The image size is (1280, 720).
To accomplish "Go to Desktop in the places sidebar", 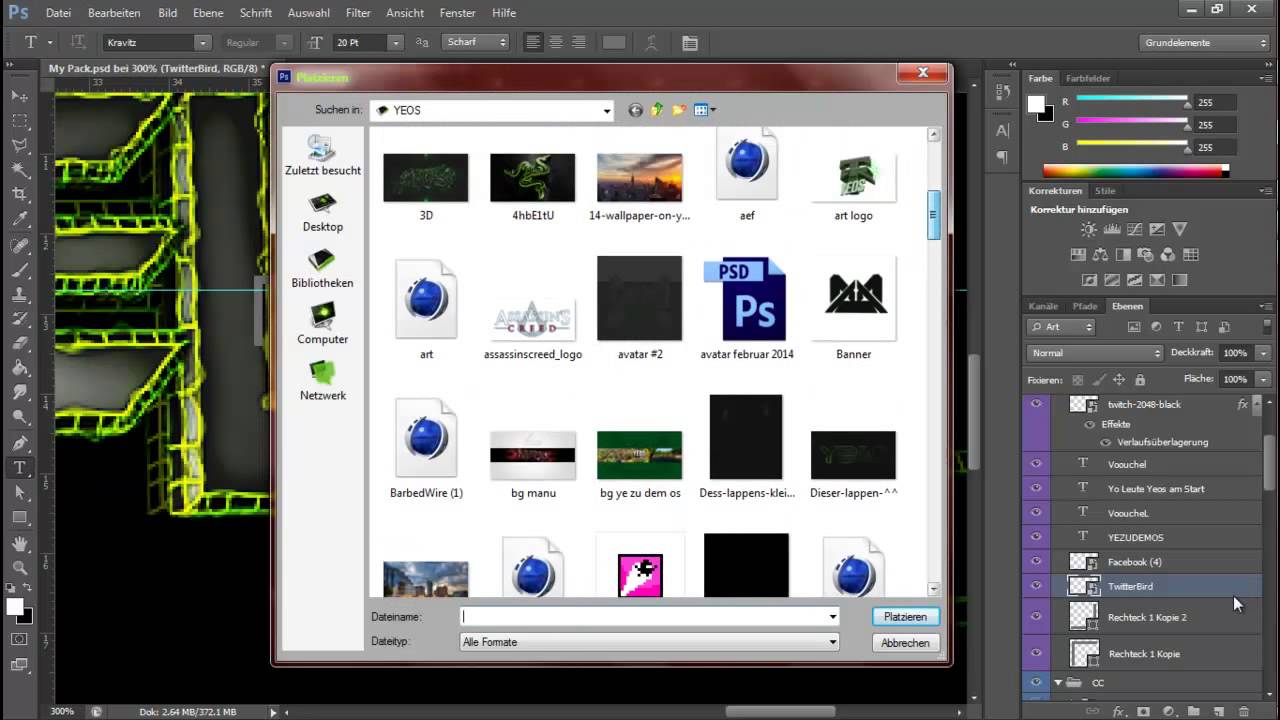I will [322, 213].
